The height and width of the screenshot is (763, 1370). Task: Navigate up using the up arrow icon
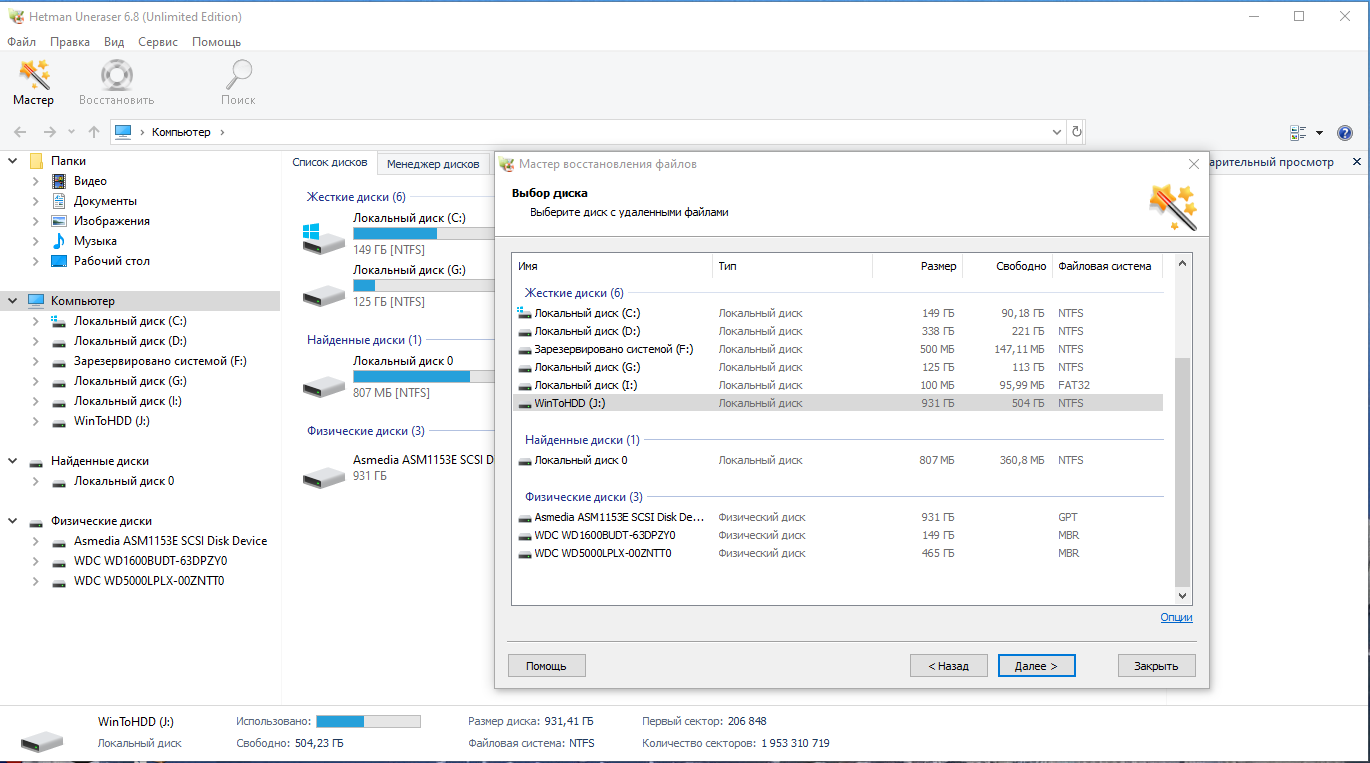(93, 131)
